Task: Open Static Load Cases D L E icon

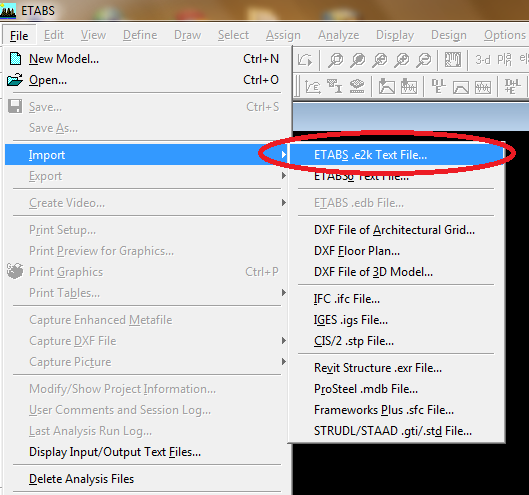Action: pyautogui.click(x=438, y=87)
